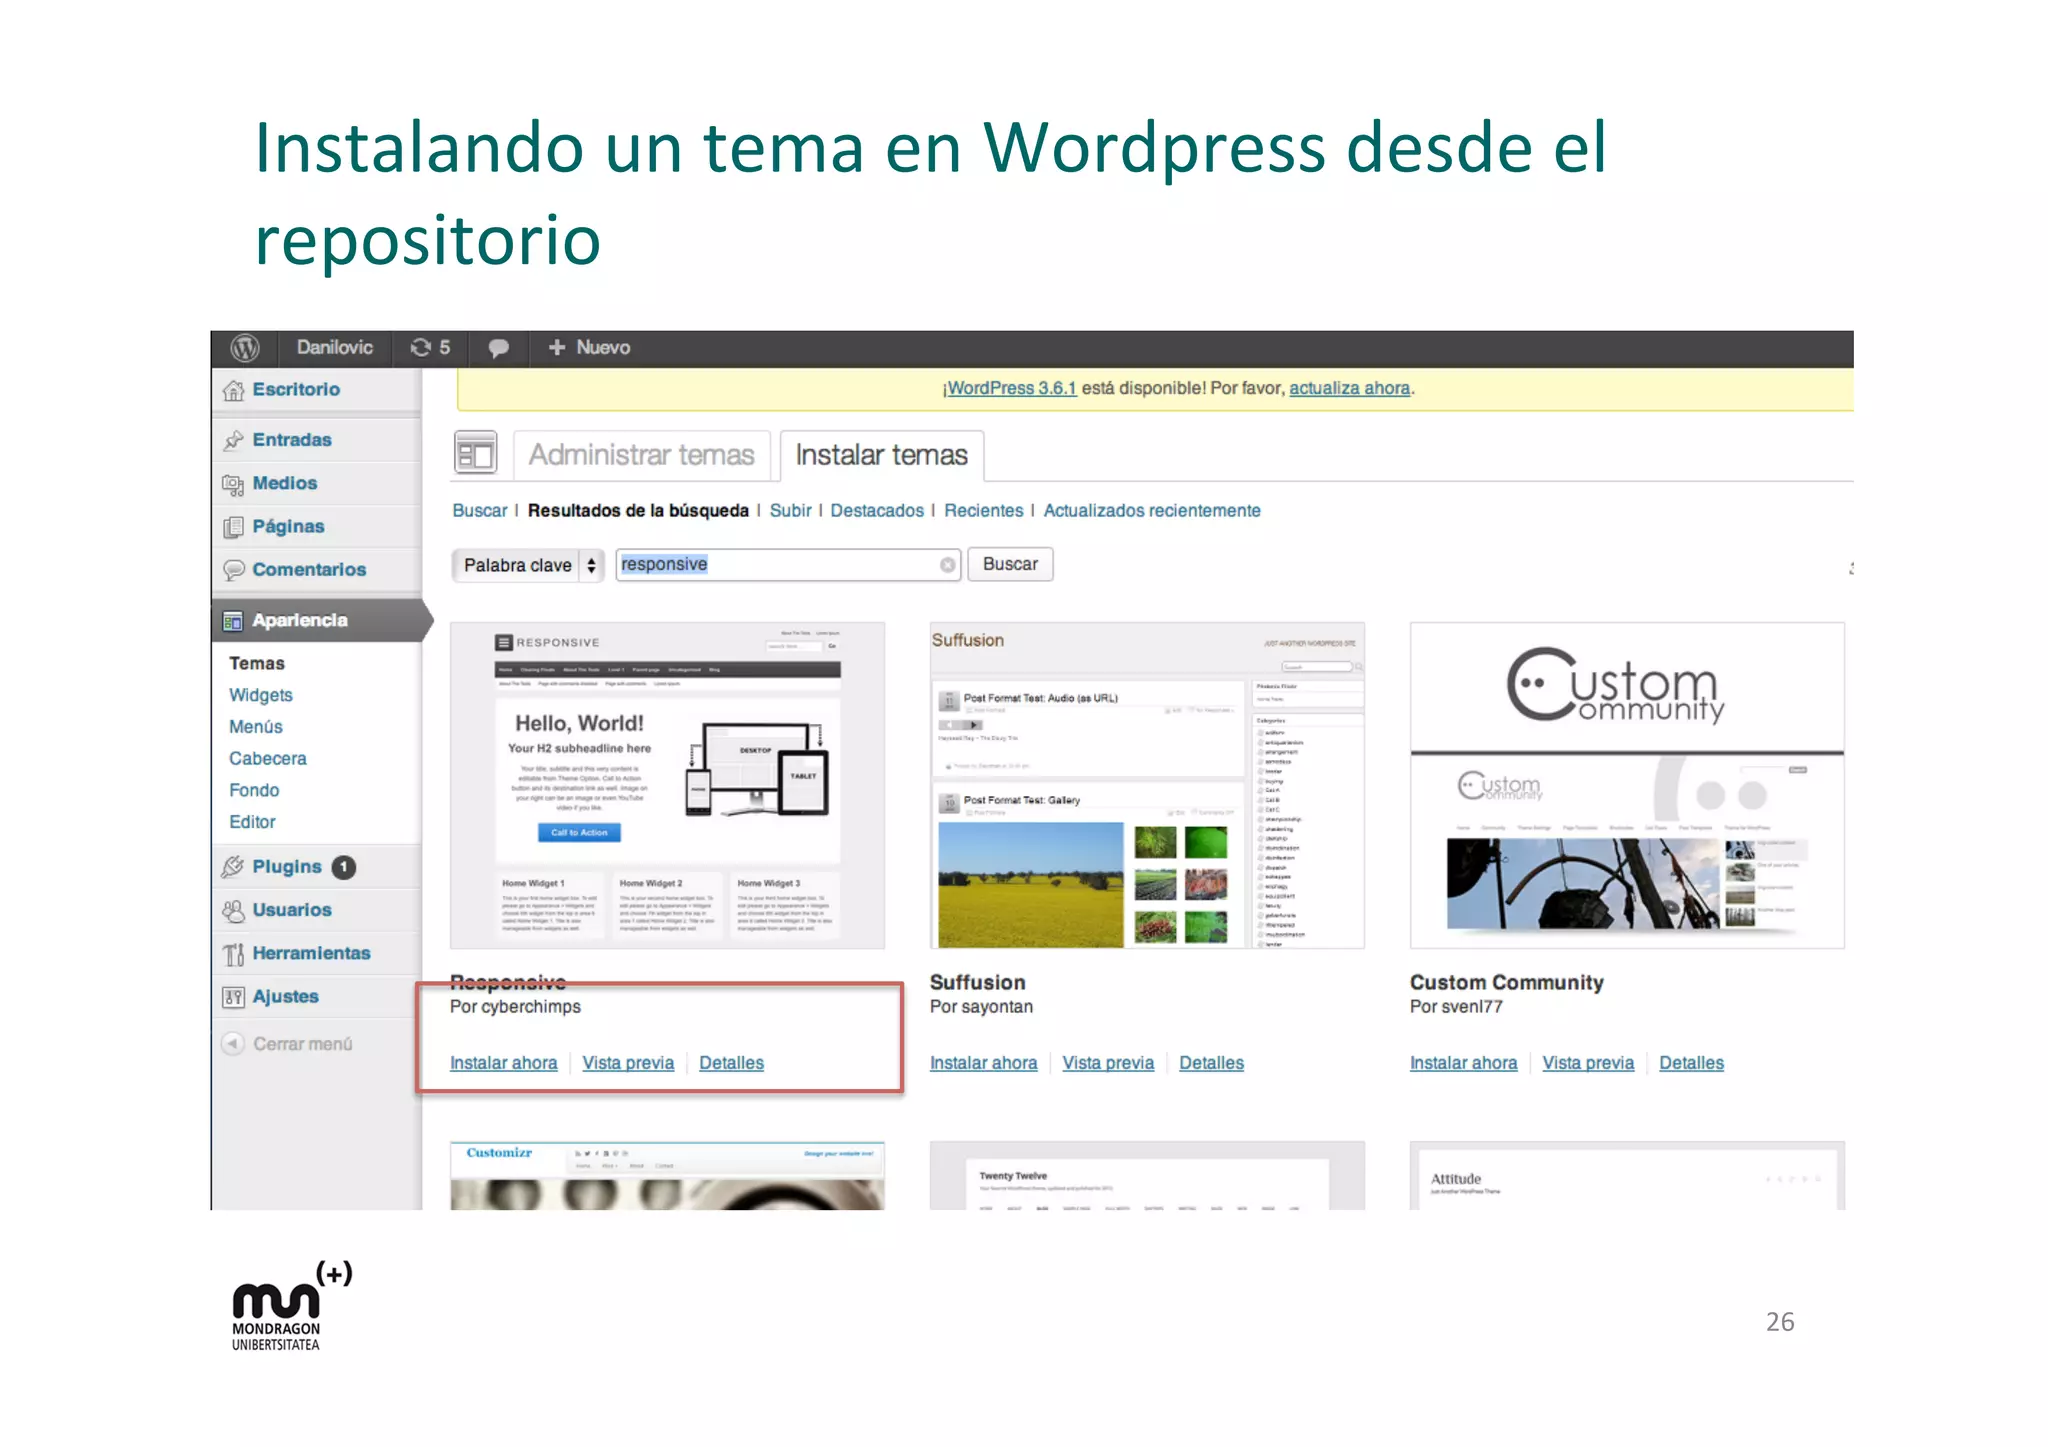Open Menús under Apariencia
This screenshot has height=1447, width=2048.
click(256, 727)
